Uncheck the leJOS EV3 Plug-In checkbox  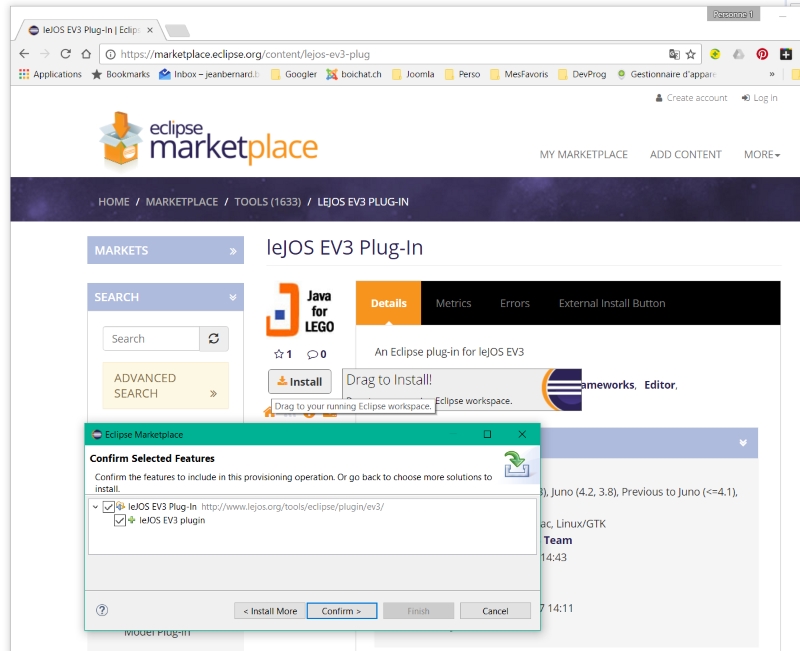(x=108, y=507)
